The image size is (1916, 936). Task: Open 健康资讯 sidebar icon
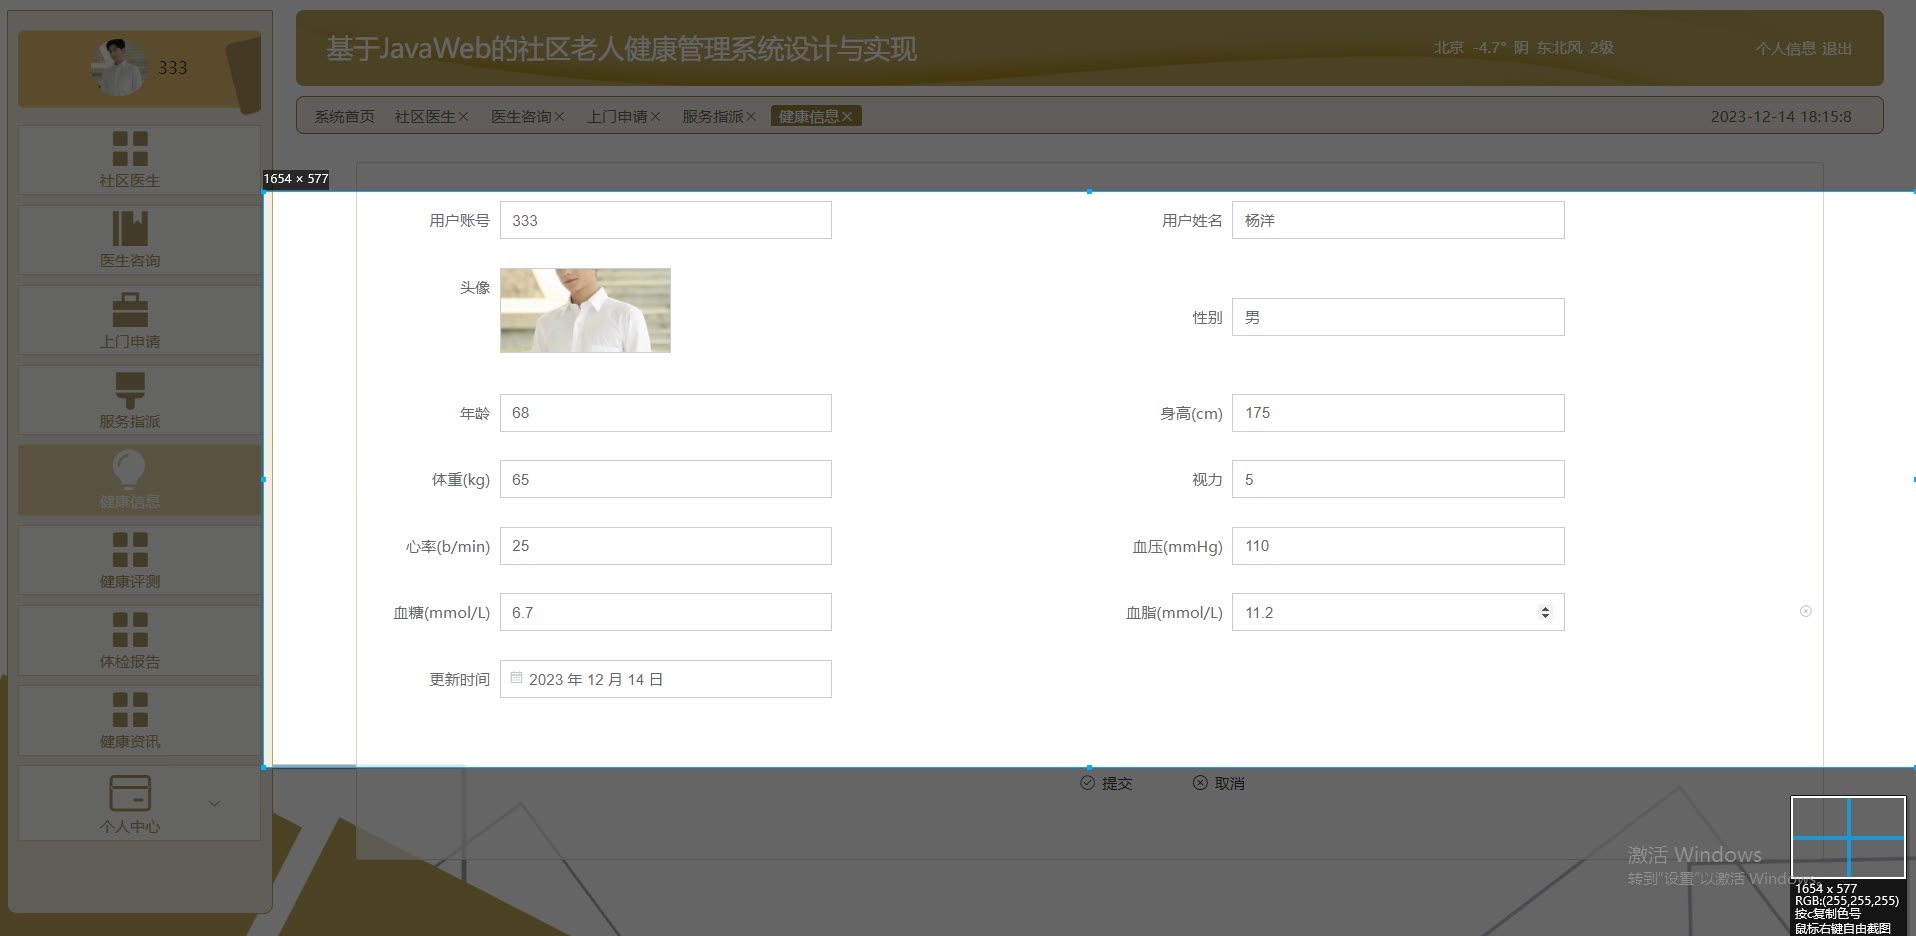(x=130, y=709)
